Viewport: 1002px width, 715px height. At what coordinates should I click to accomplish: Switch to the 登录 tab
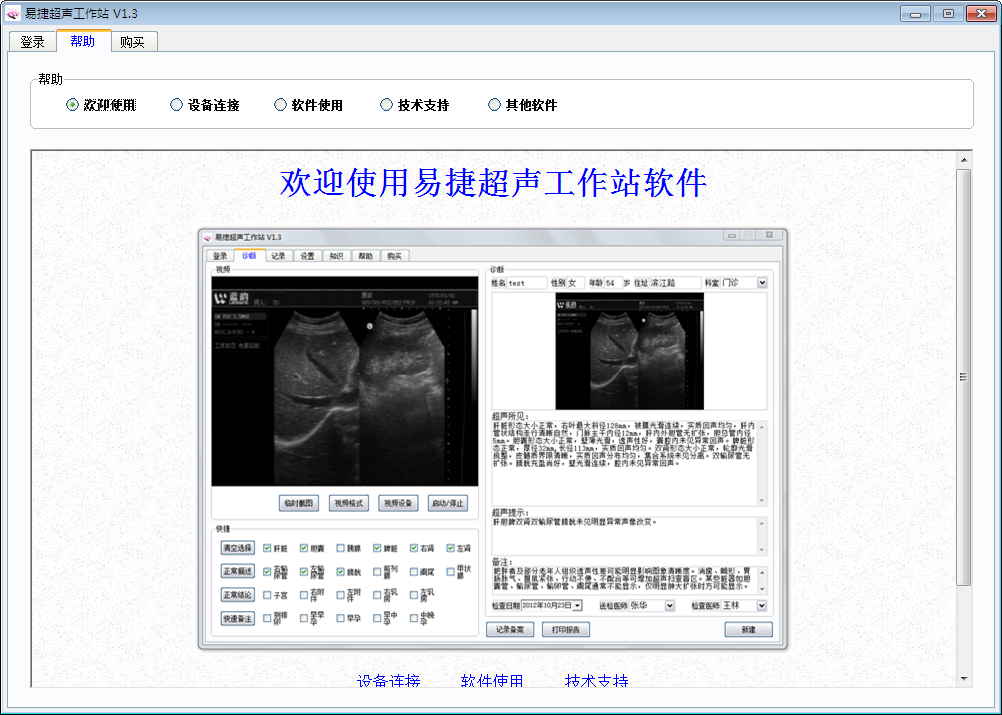click(32, 42)
